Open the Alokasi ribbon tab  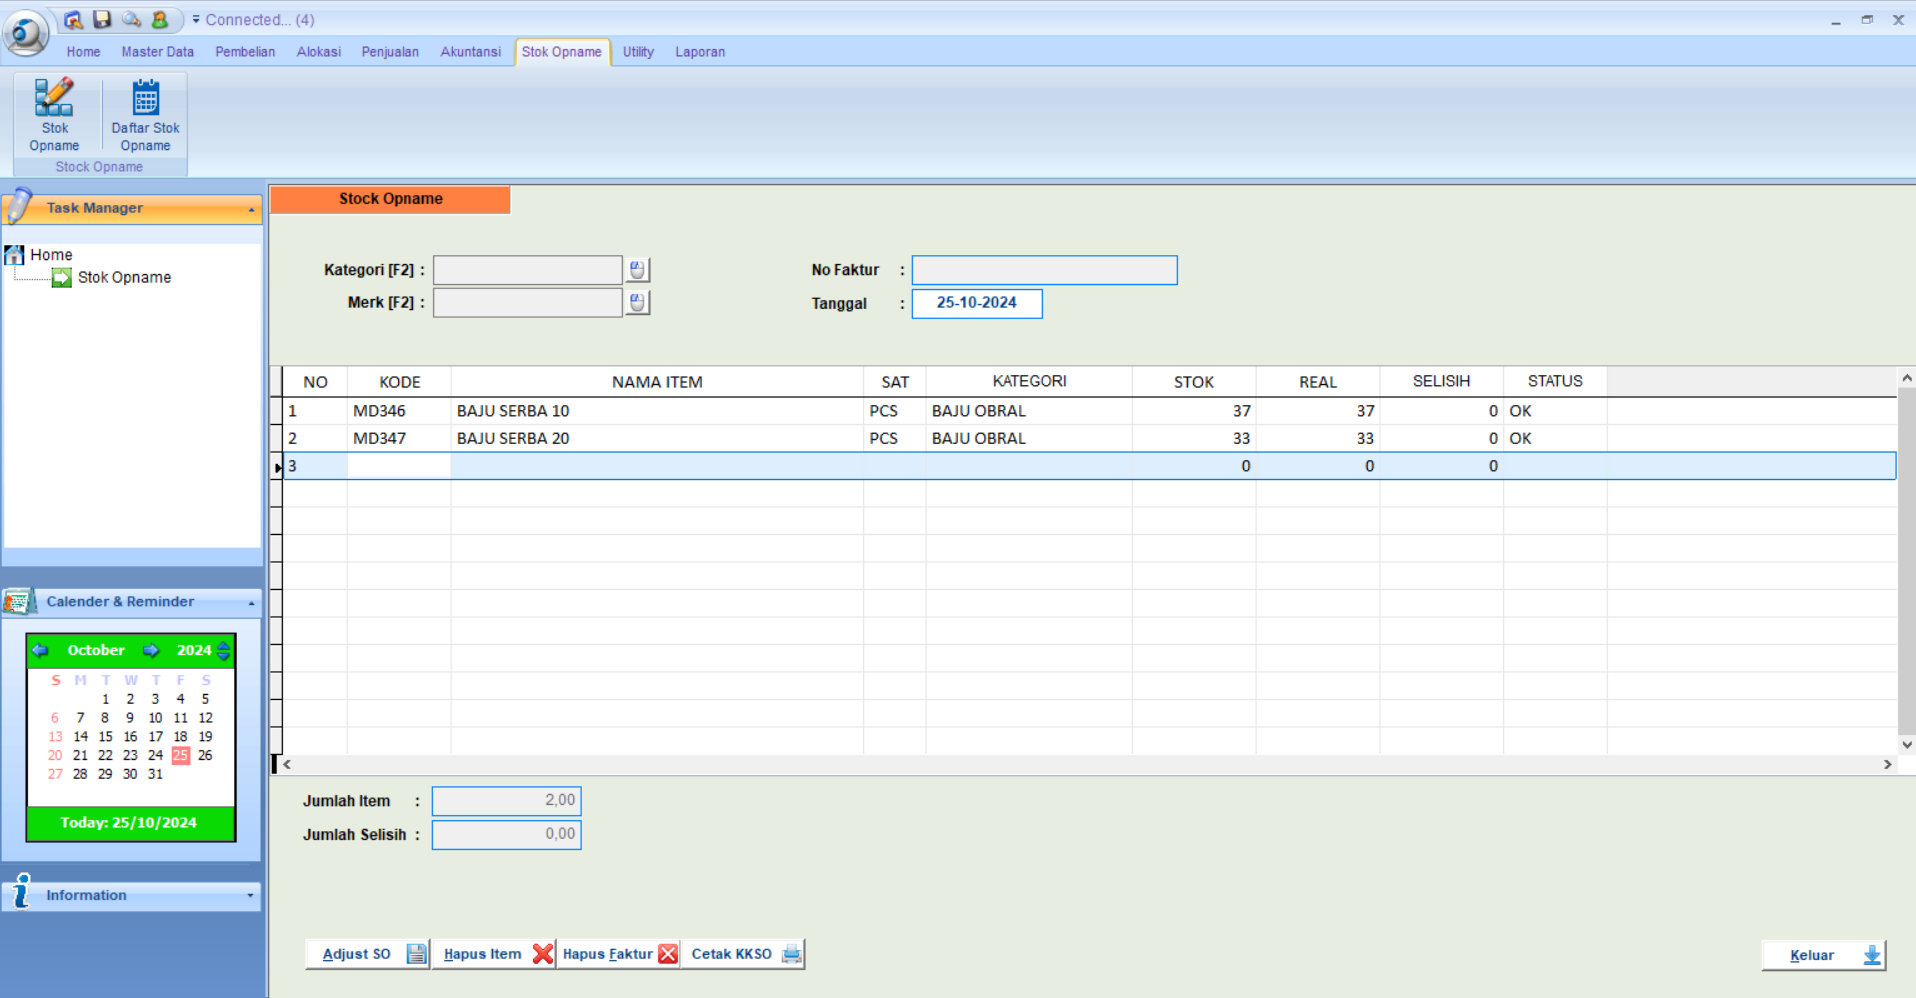319,52
